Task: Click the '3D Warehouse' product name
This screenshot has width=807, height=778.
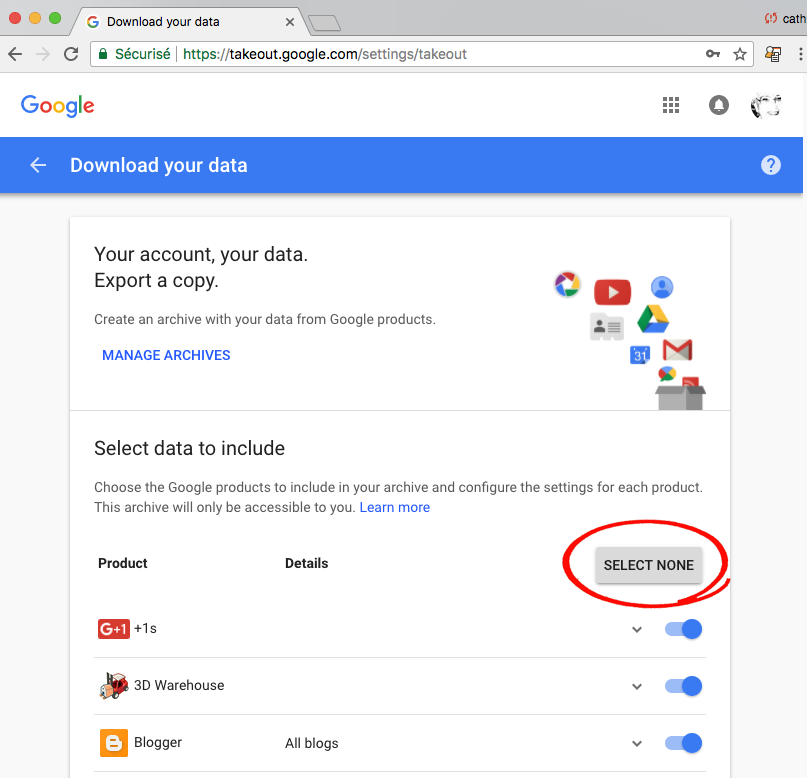Action: coord(179,685)
